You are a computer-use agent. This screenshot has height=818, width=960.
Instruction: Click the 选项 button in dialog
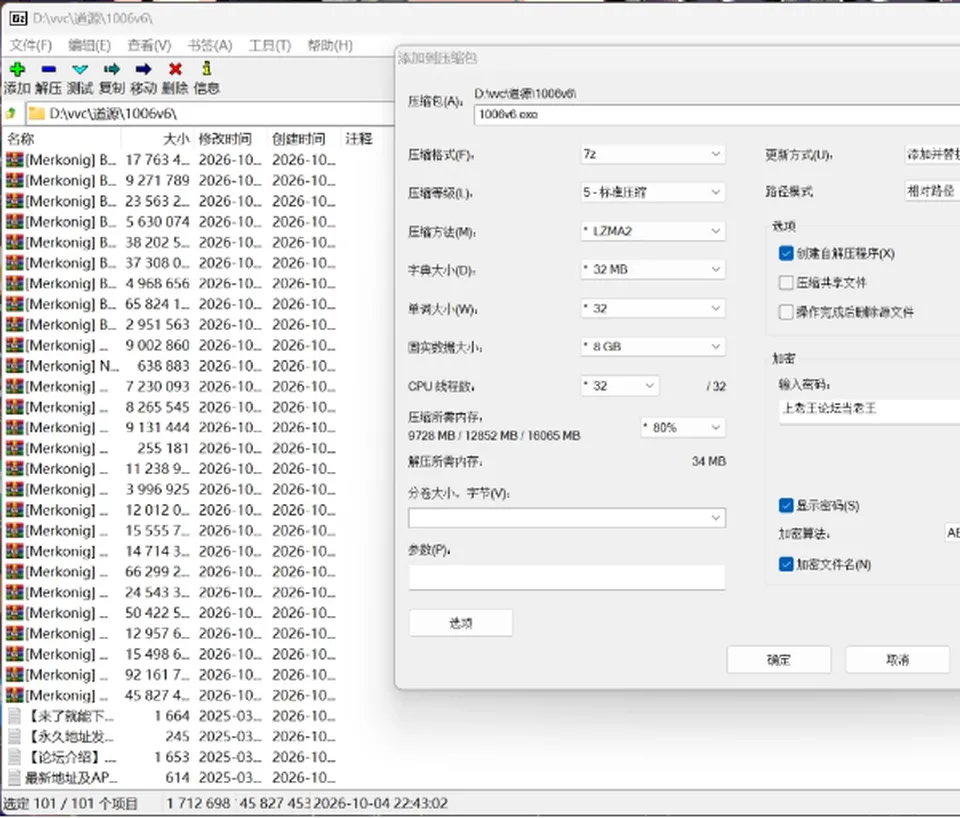[x=460, y=623]
